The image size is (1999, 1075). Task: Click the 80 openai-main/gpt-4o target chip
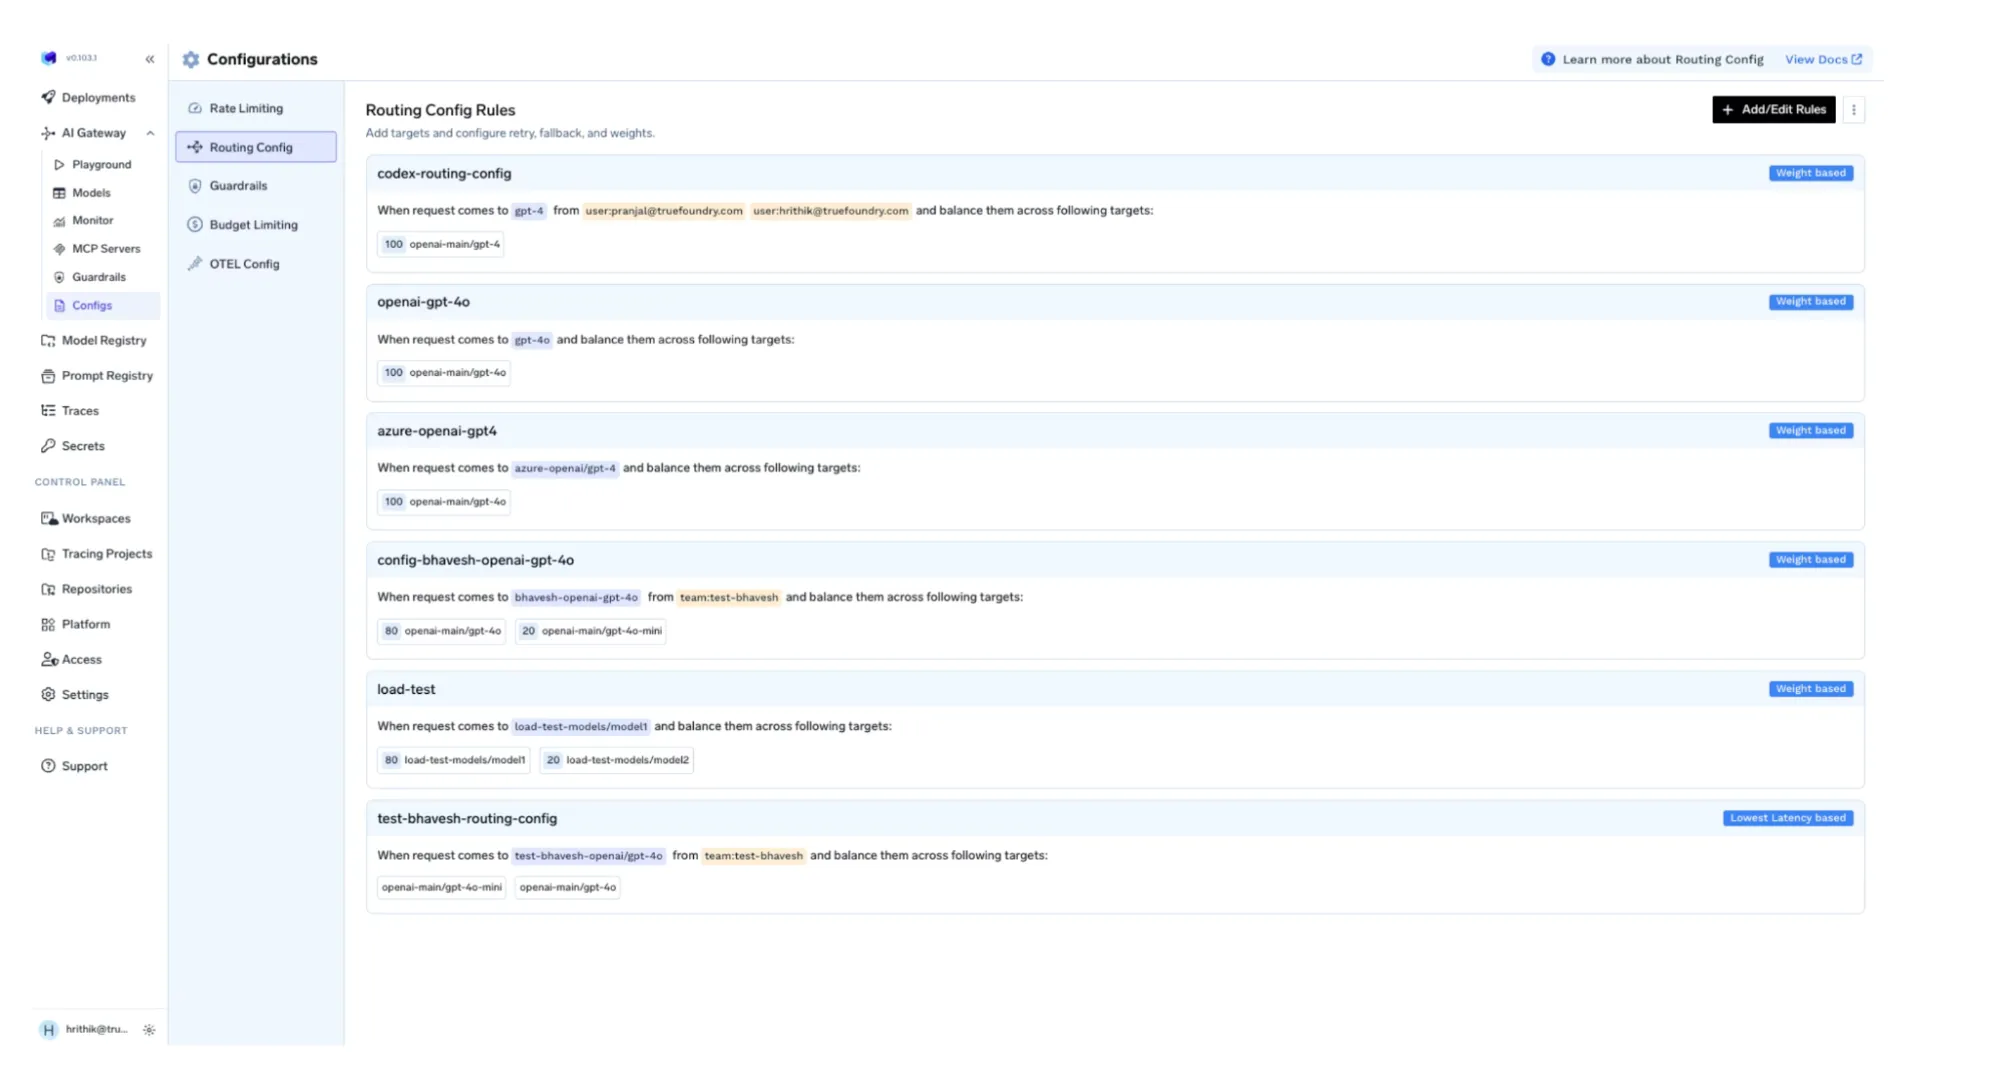click(x=442, y=631)
